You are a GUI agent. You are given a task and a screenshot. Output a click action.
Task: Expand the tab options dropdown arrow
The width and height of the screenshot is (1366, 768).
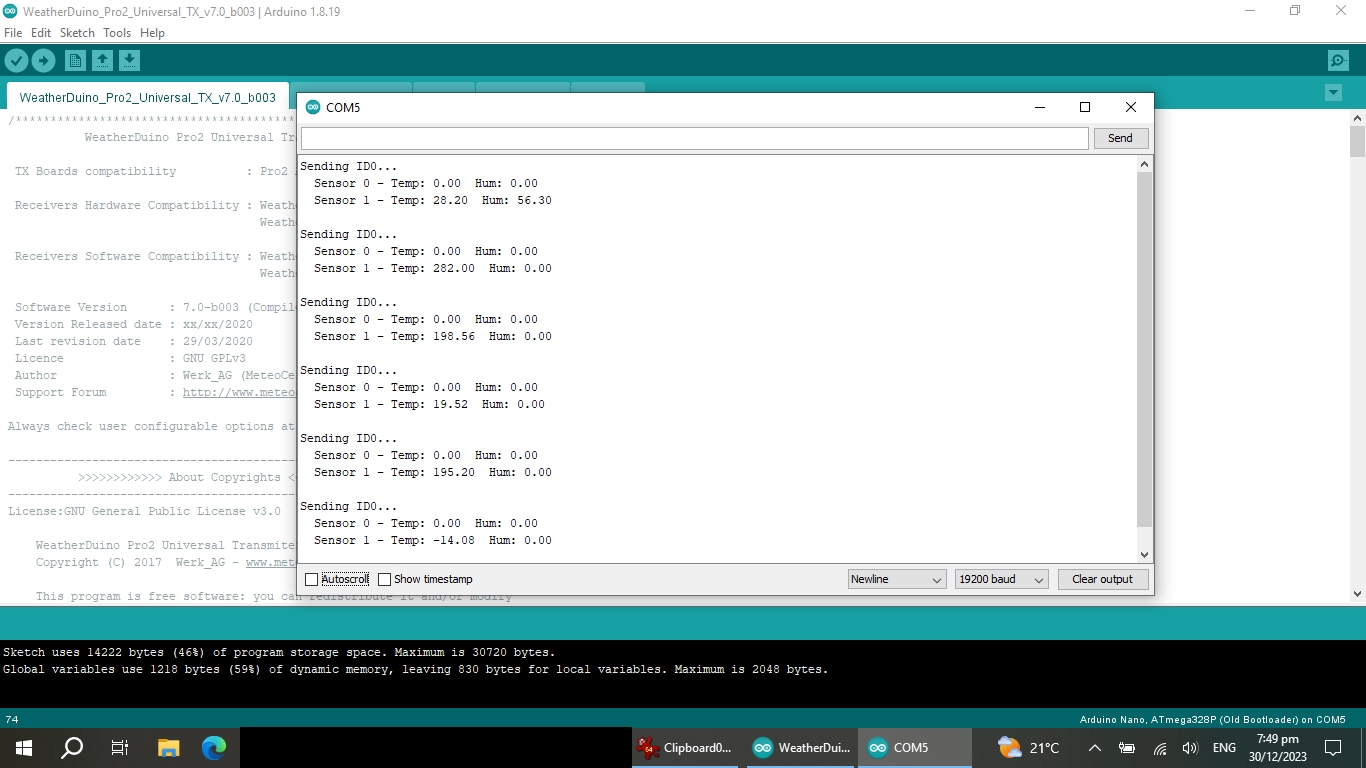(1332, 93)
